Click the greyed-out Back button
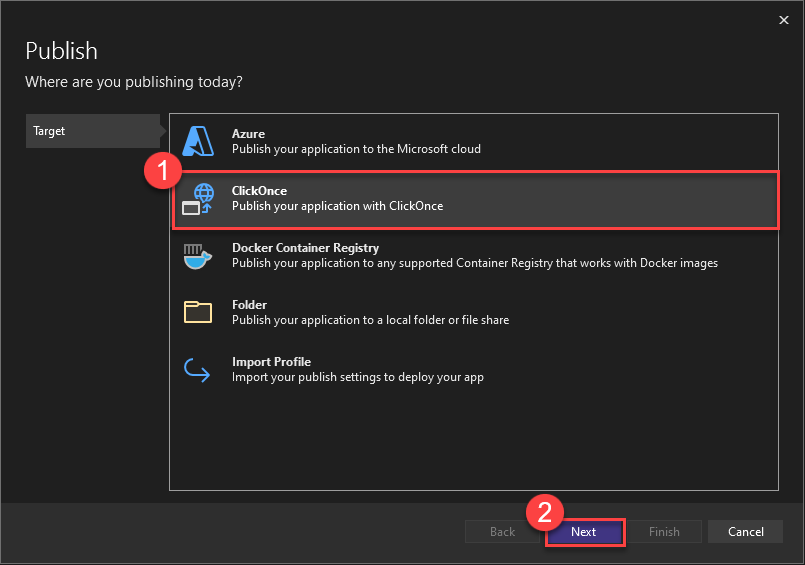 coord(502,532)
